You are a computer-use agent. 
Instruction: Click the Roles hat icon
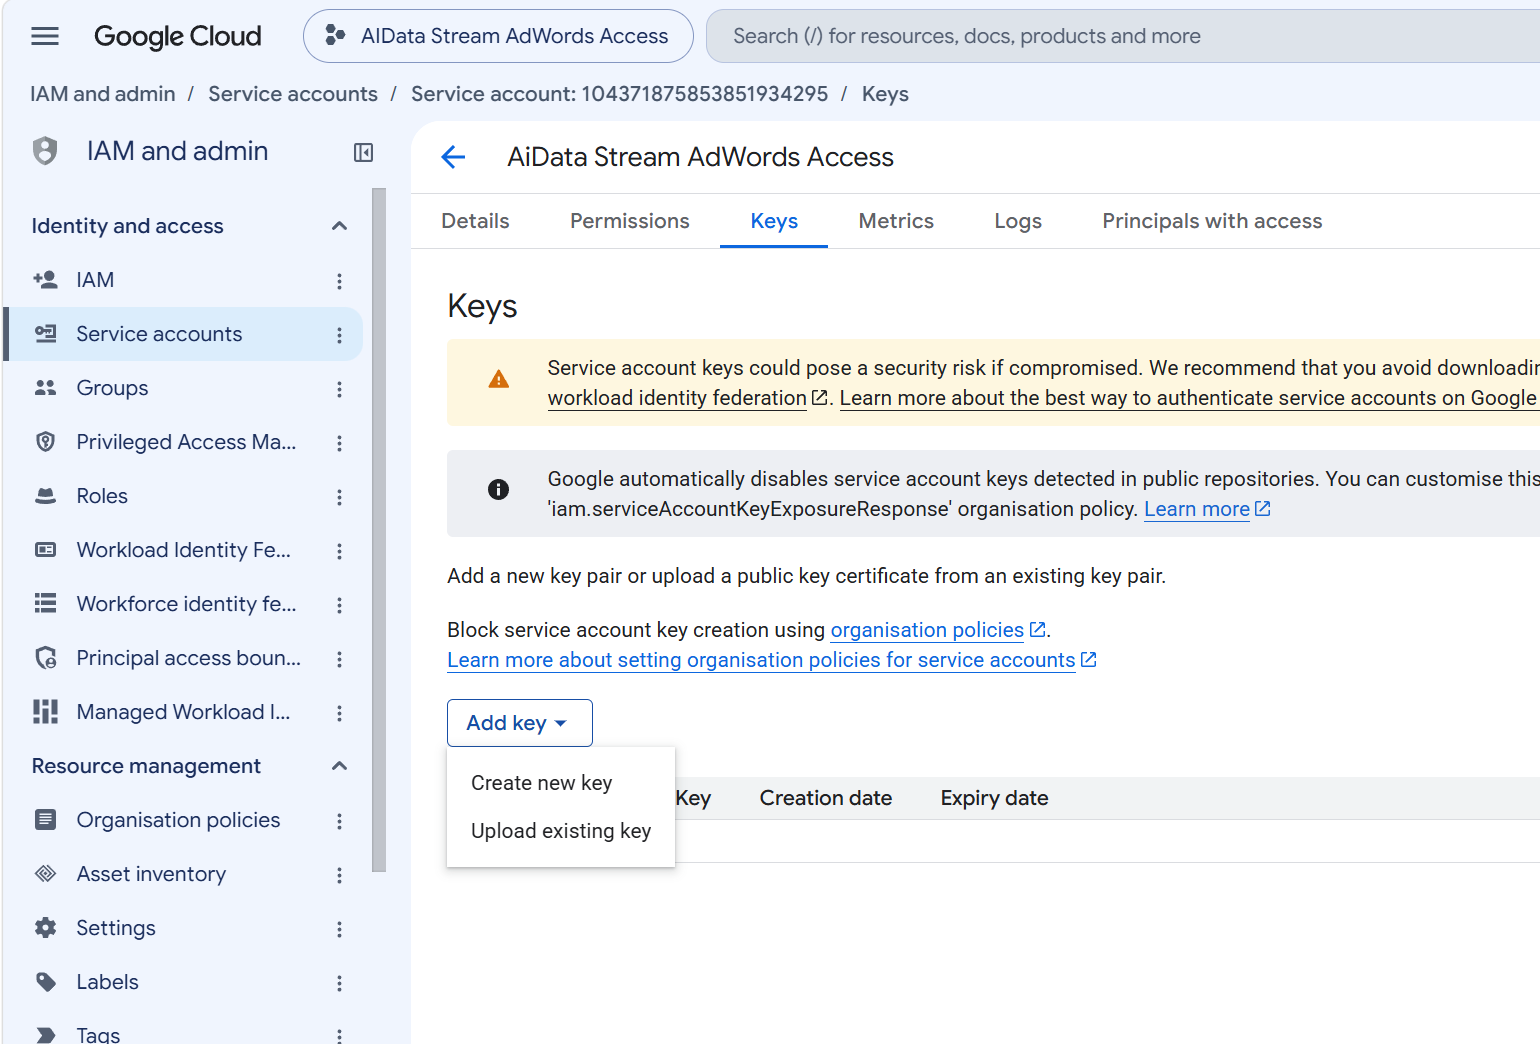[46, 496]
